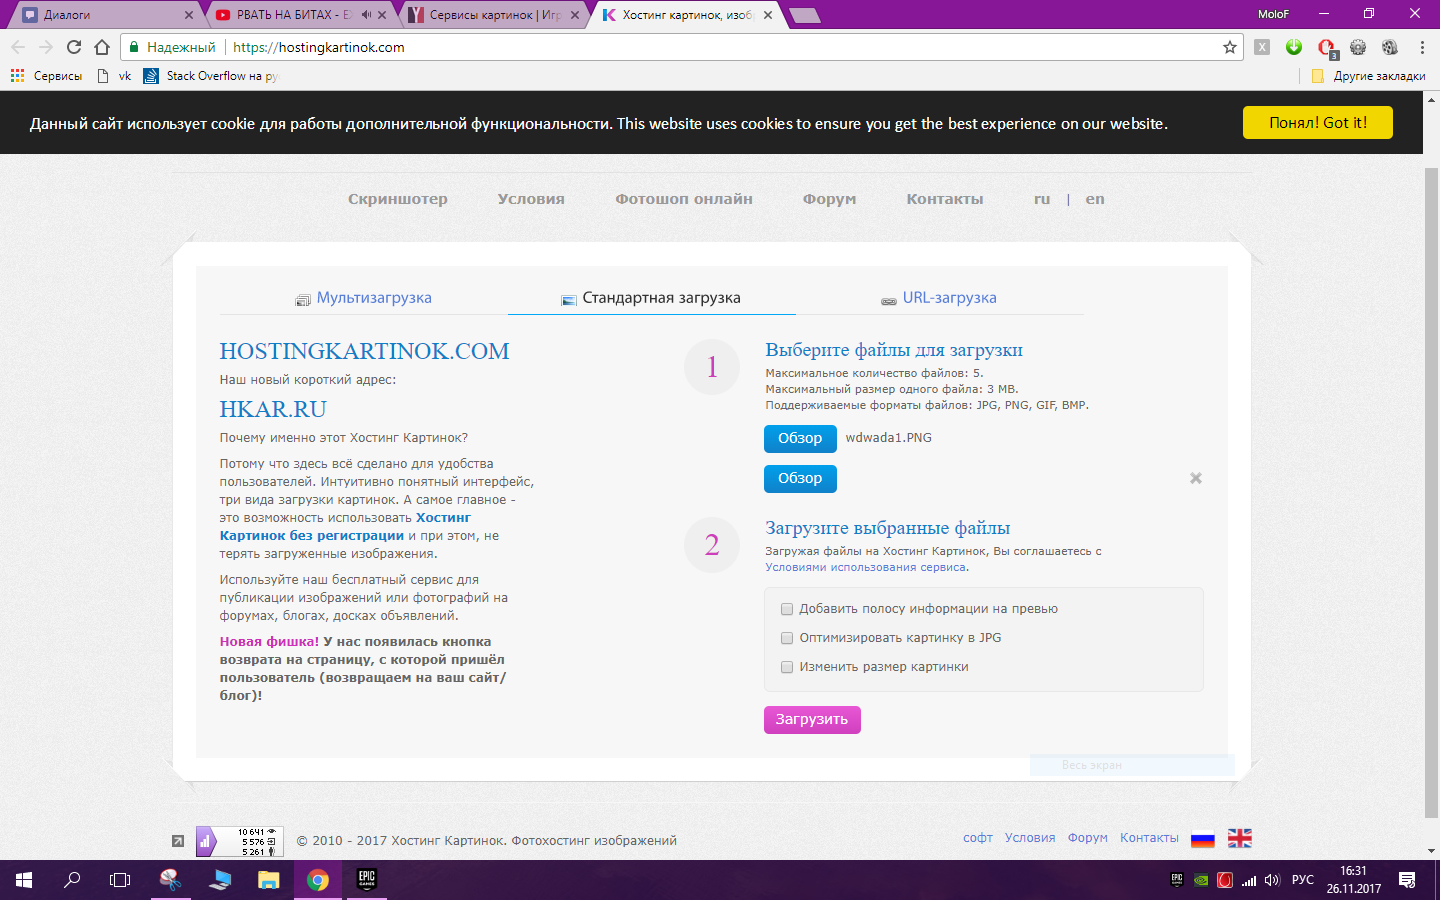Viewport: 1440px width, 900px height.
Task: Open the film-reel video downloader extension
Action: (x=1390, y=47)
